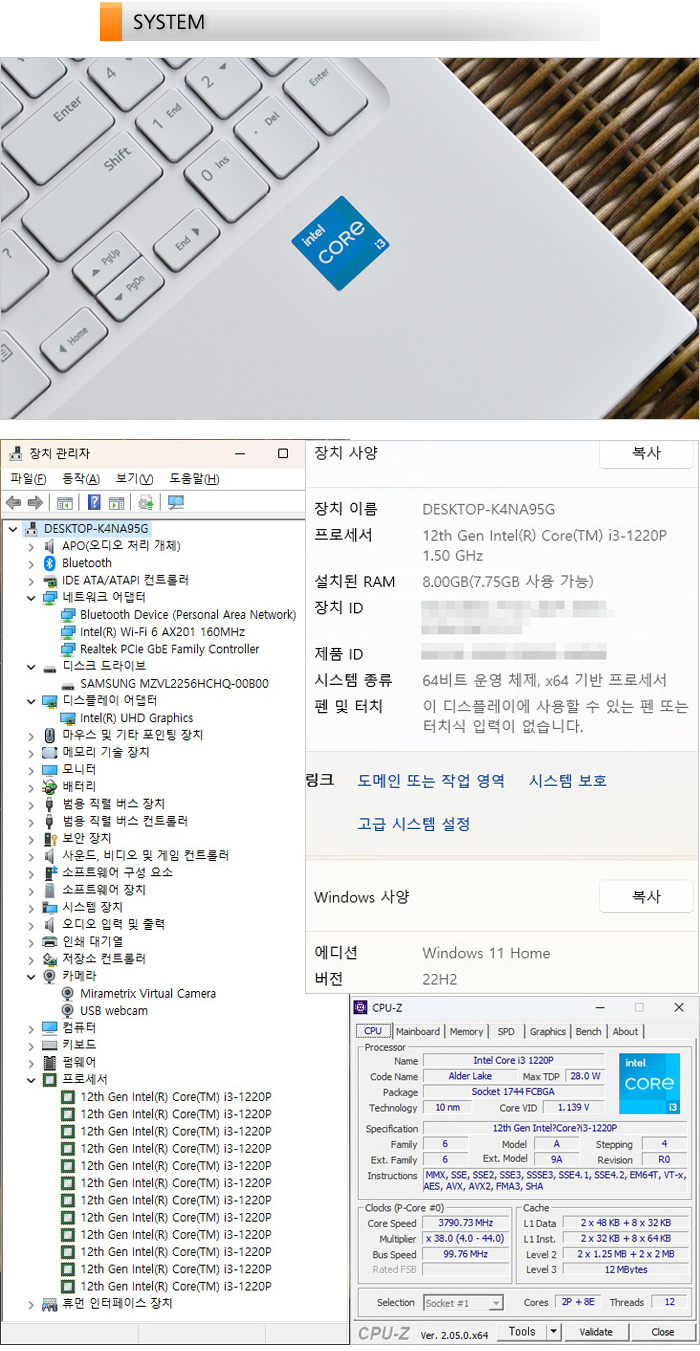Image resolution: width=700 pixels, height=1351 pixels.
Task: Collapse the DESKTOP-K4NA95G root node
Action: pyautogui.click(x=12, y=528)
